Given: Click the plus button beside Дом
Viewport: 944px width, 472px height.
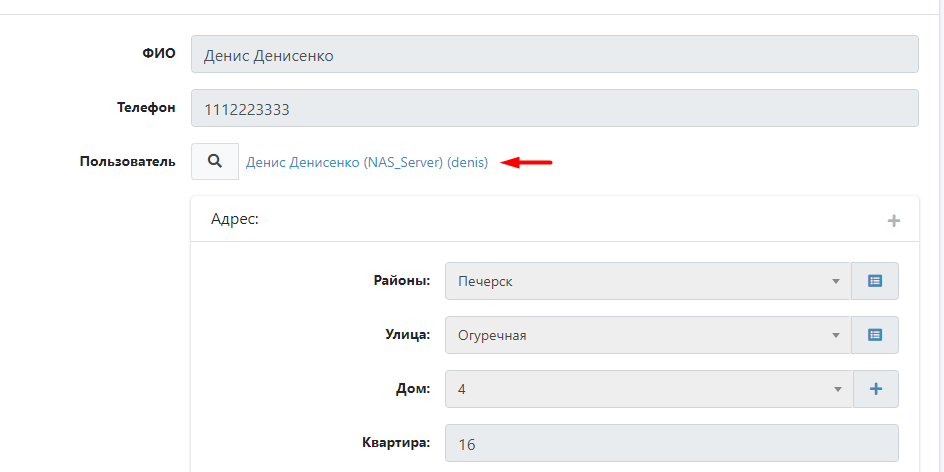Looking at the screenshot, I should click(x=875, y=389).
